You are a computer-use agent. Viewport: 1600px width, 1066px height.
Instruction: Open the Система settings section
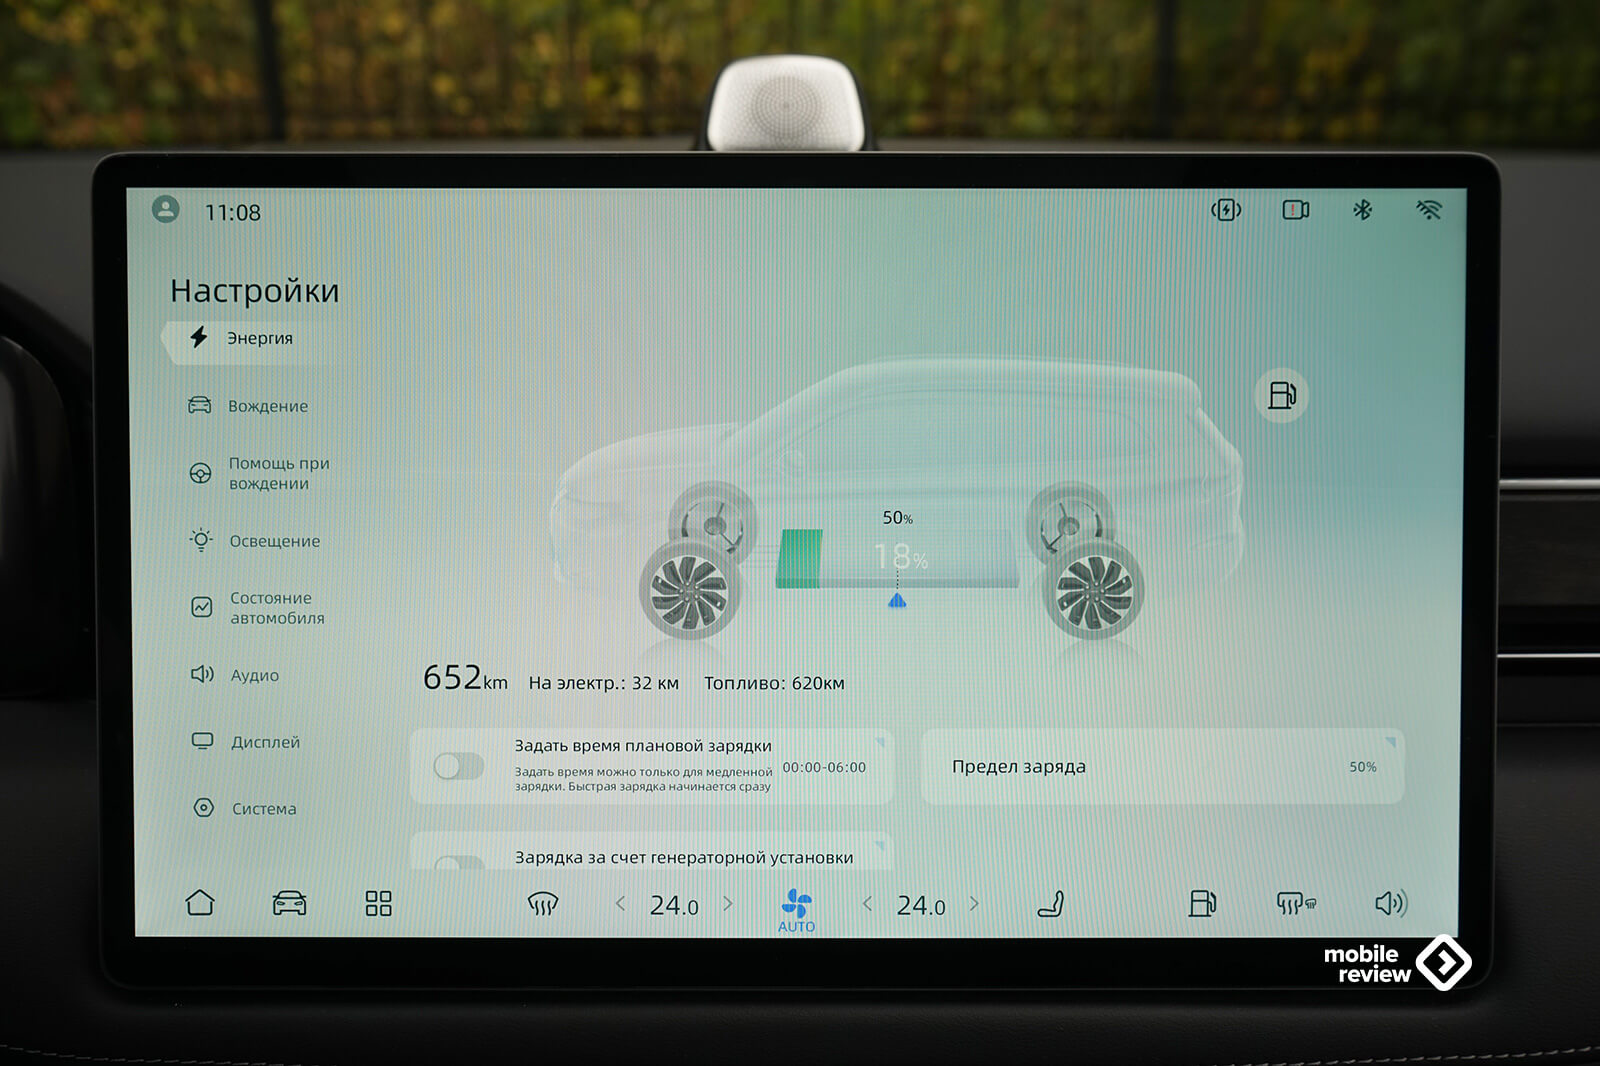[x=263, y=808]
